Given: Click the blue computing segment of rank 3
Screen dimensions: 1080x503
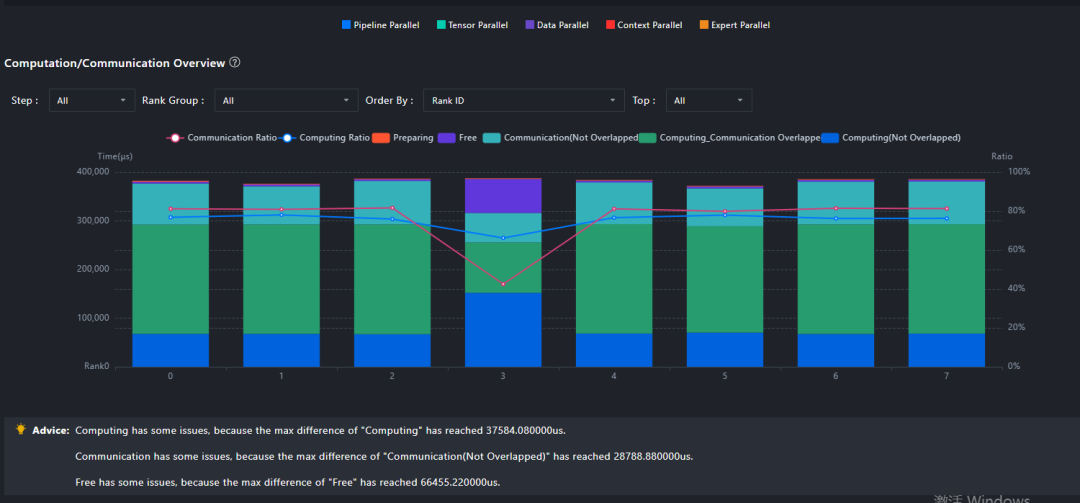Looking at the screenshot, I should point(503,329).
